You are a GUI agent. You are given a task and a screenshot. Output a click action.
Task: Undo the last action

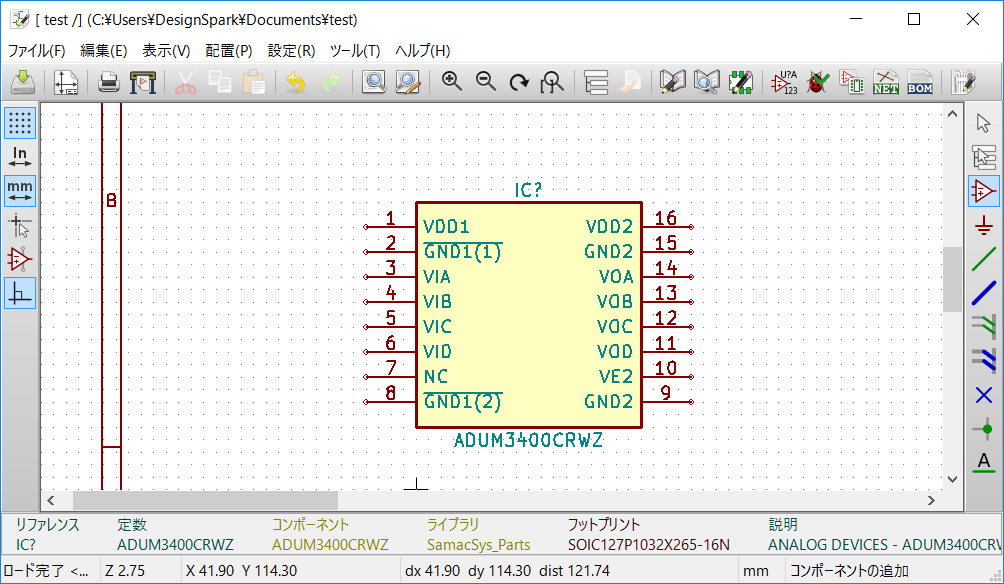tap(296, 82)
